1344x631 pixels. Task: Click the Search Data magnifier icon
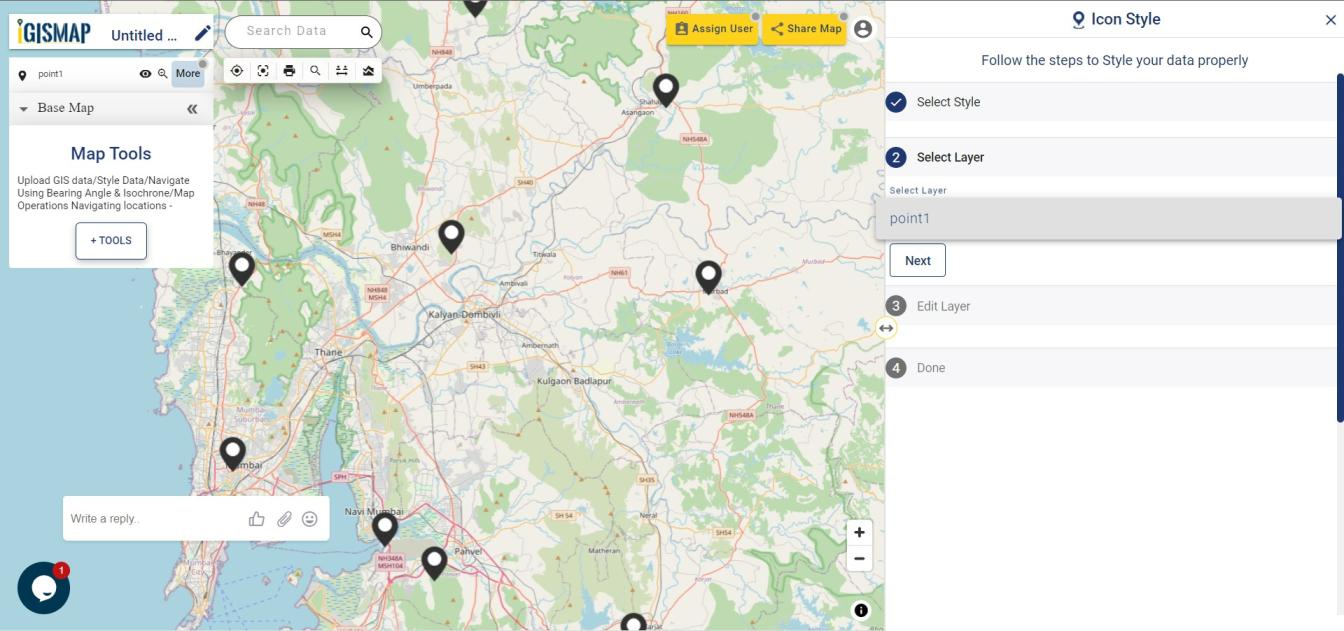pos(367,32)
